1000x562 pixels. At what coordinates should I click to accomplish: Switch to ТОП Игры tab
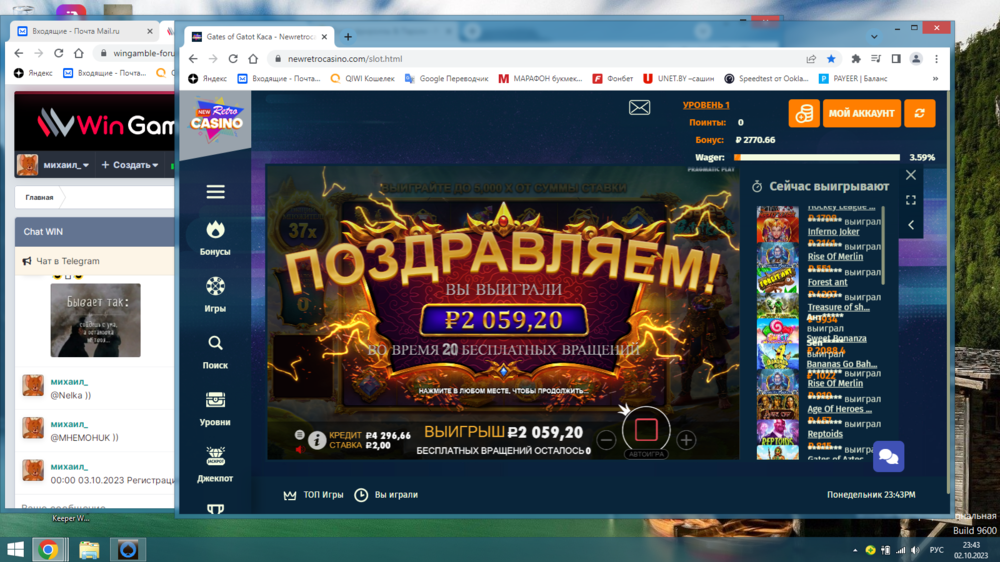(314, 495)
